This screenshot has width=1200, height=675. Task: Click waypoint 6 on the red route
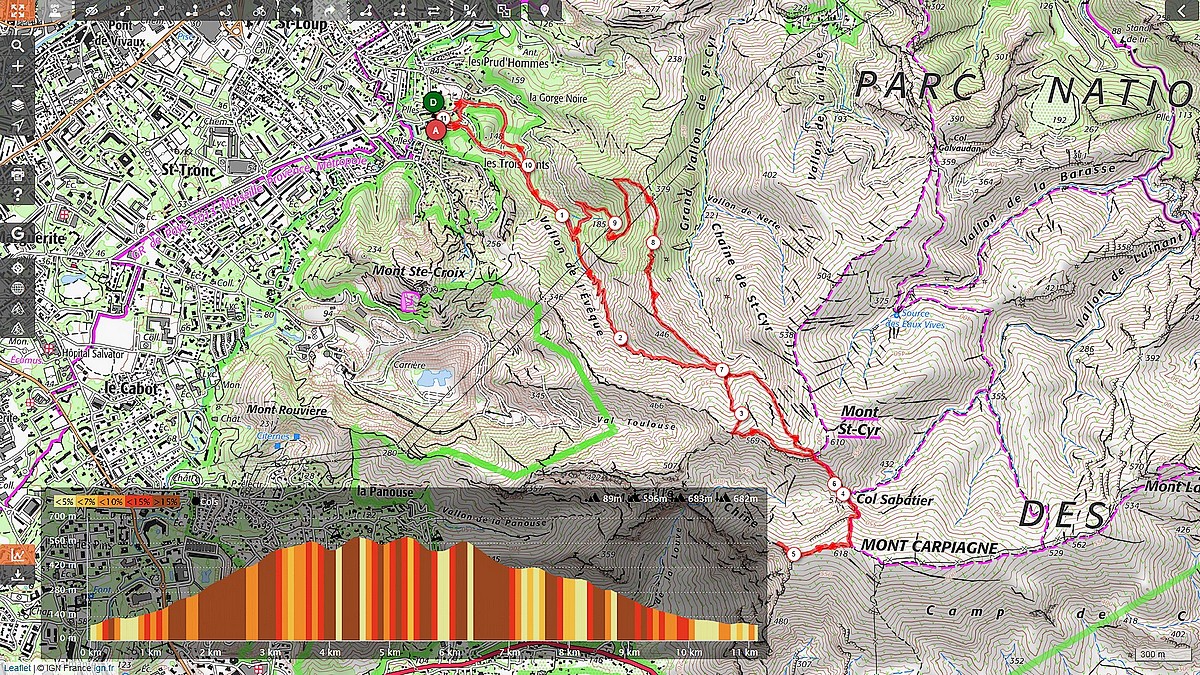(833, 484)
